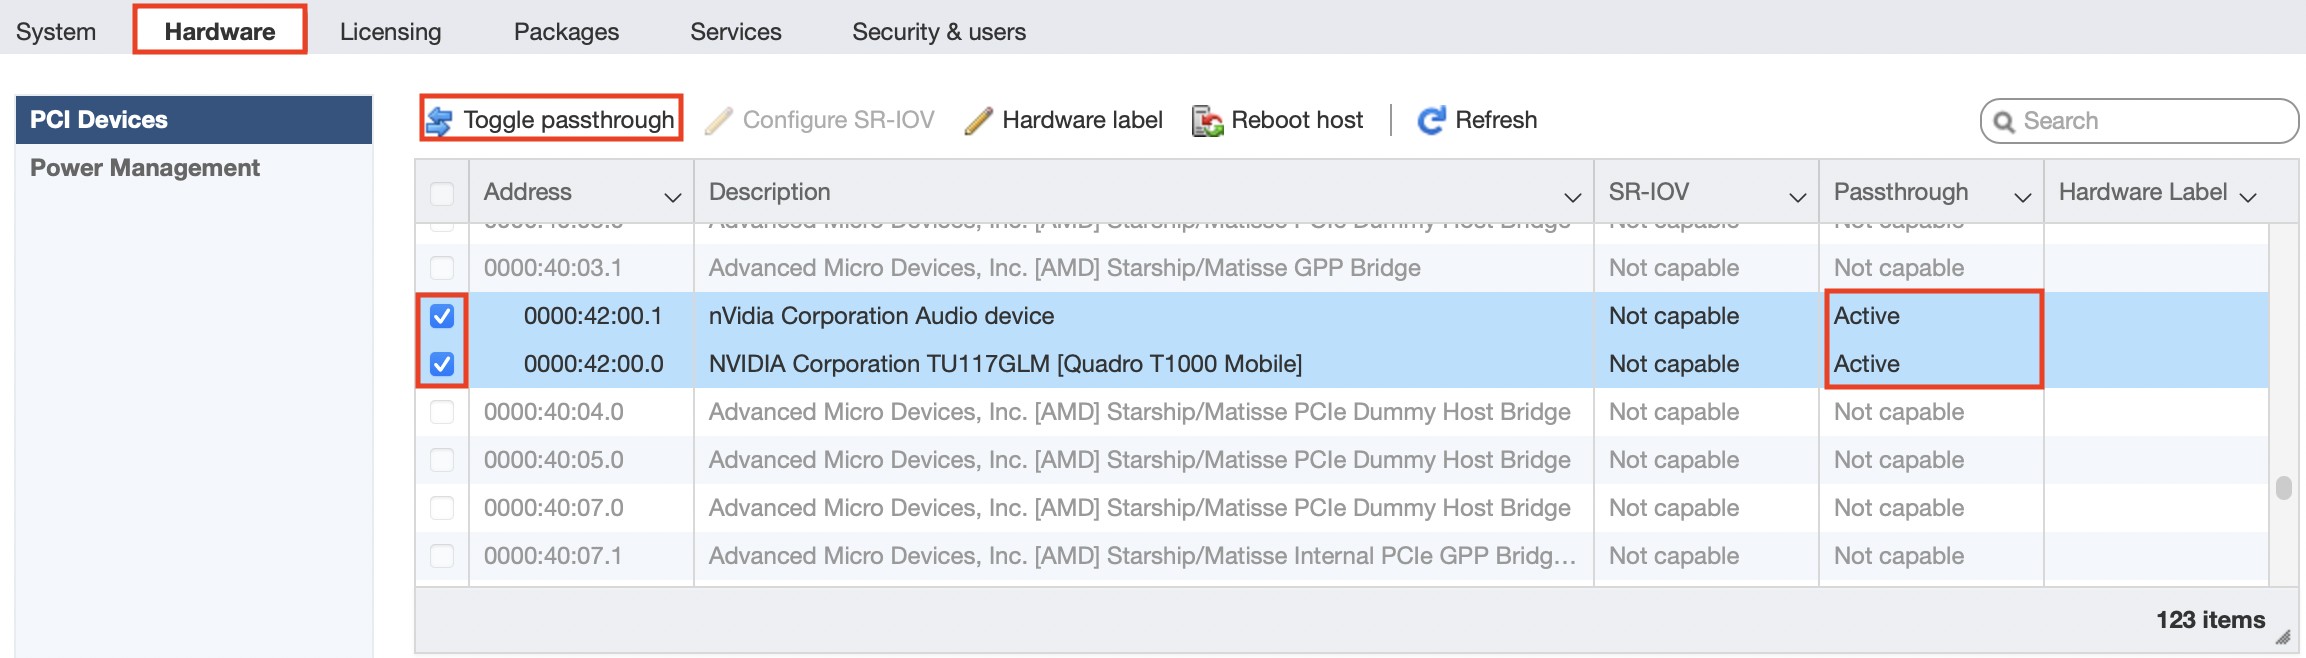This screenshot has width=2306, height=658.
Task: Click the magnifier icon in Search box
Action: (2003, 122)
